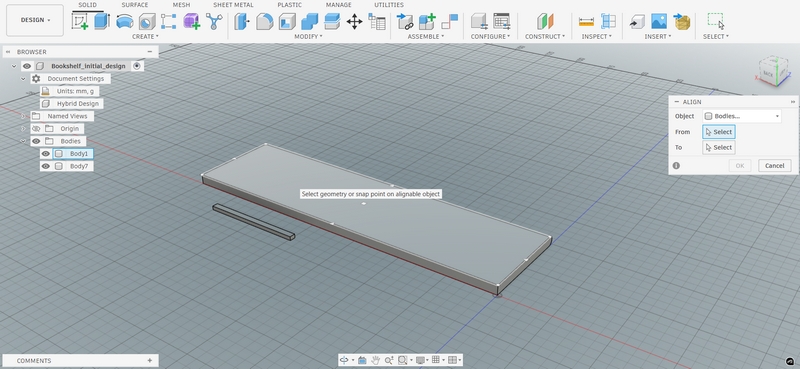Collapse the Bookshelf_initial_design root node
The width and height of the screenshot is (800, 369).
coord(14,66)
